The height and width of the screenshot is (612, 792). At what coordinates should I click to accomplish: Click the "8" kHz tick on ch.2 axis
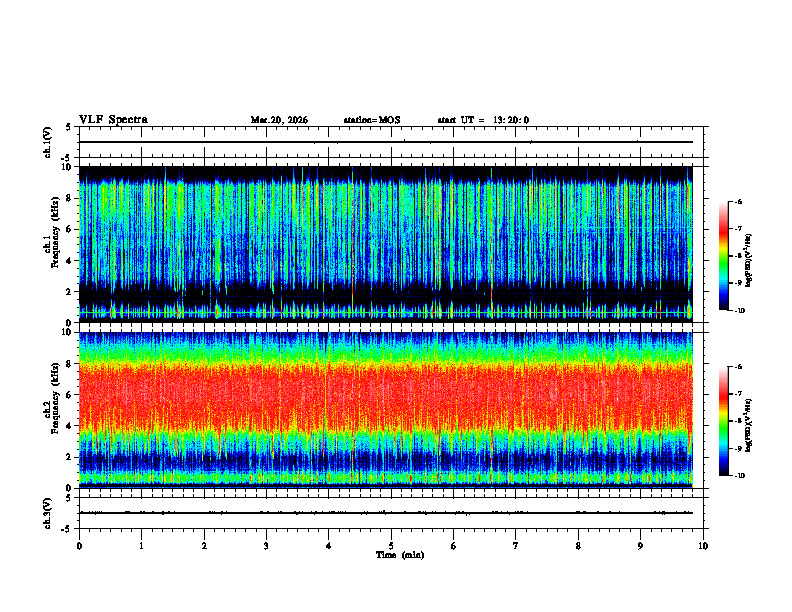click(69, 364)
